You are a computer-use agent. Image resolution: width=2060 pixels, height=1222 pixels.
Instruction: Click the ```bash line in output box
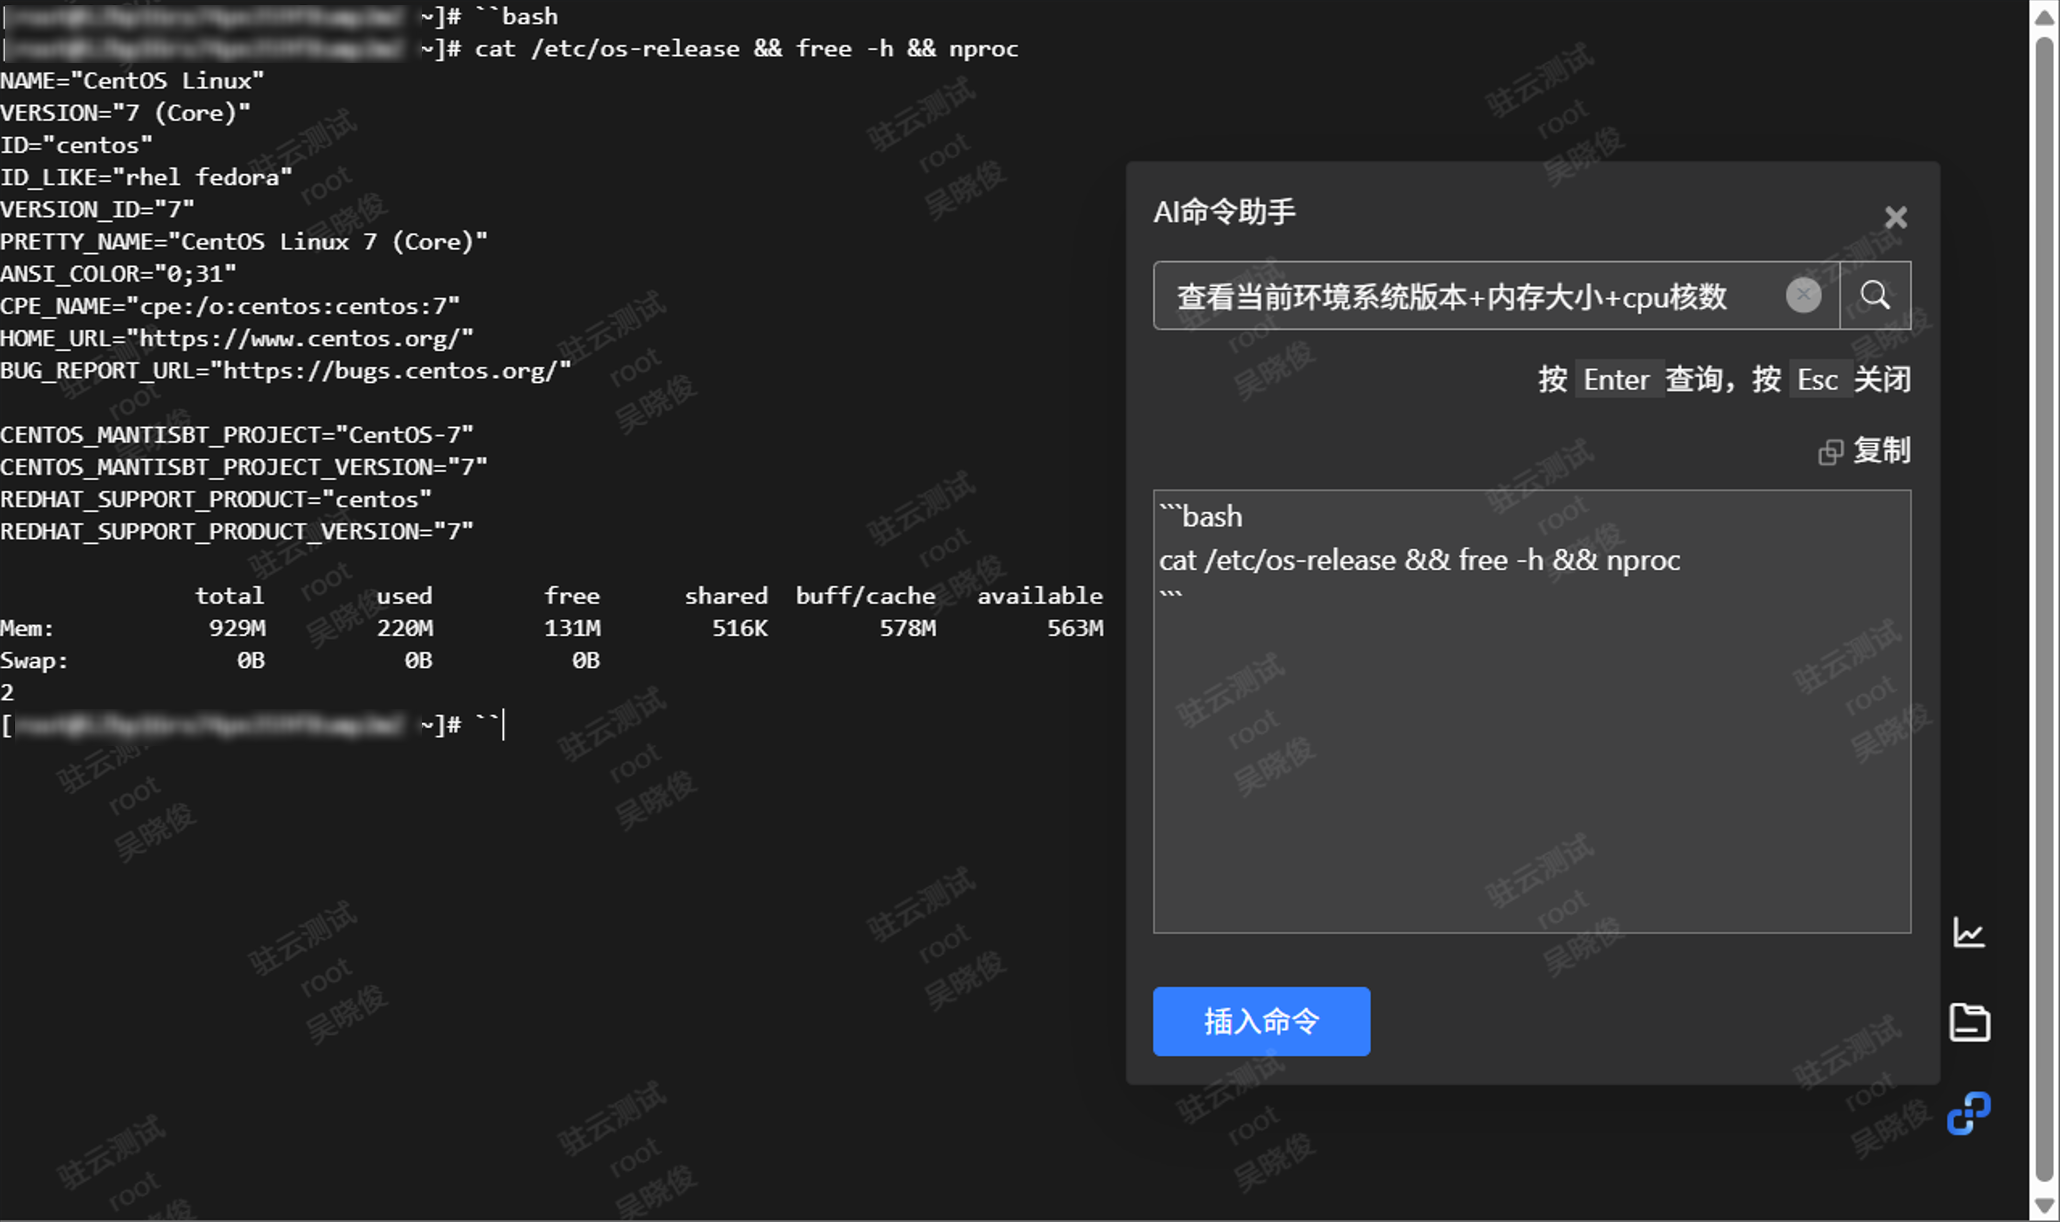(1201, 517)
